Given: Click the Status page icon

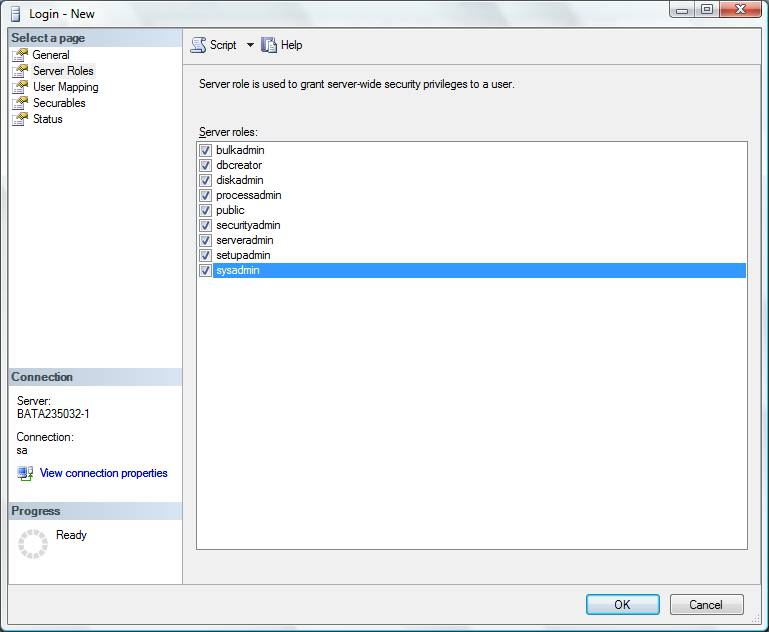Looking at the screenshot, I should [x=20, y=119].
